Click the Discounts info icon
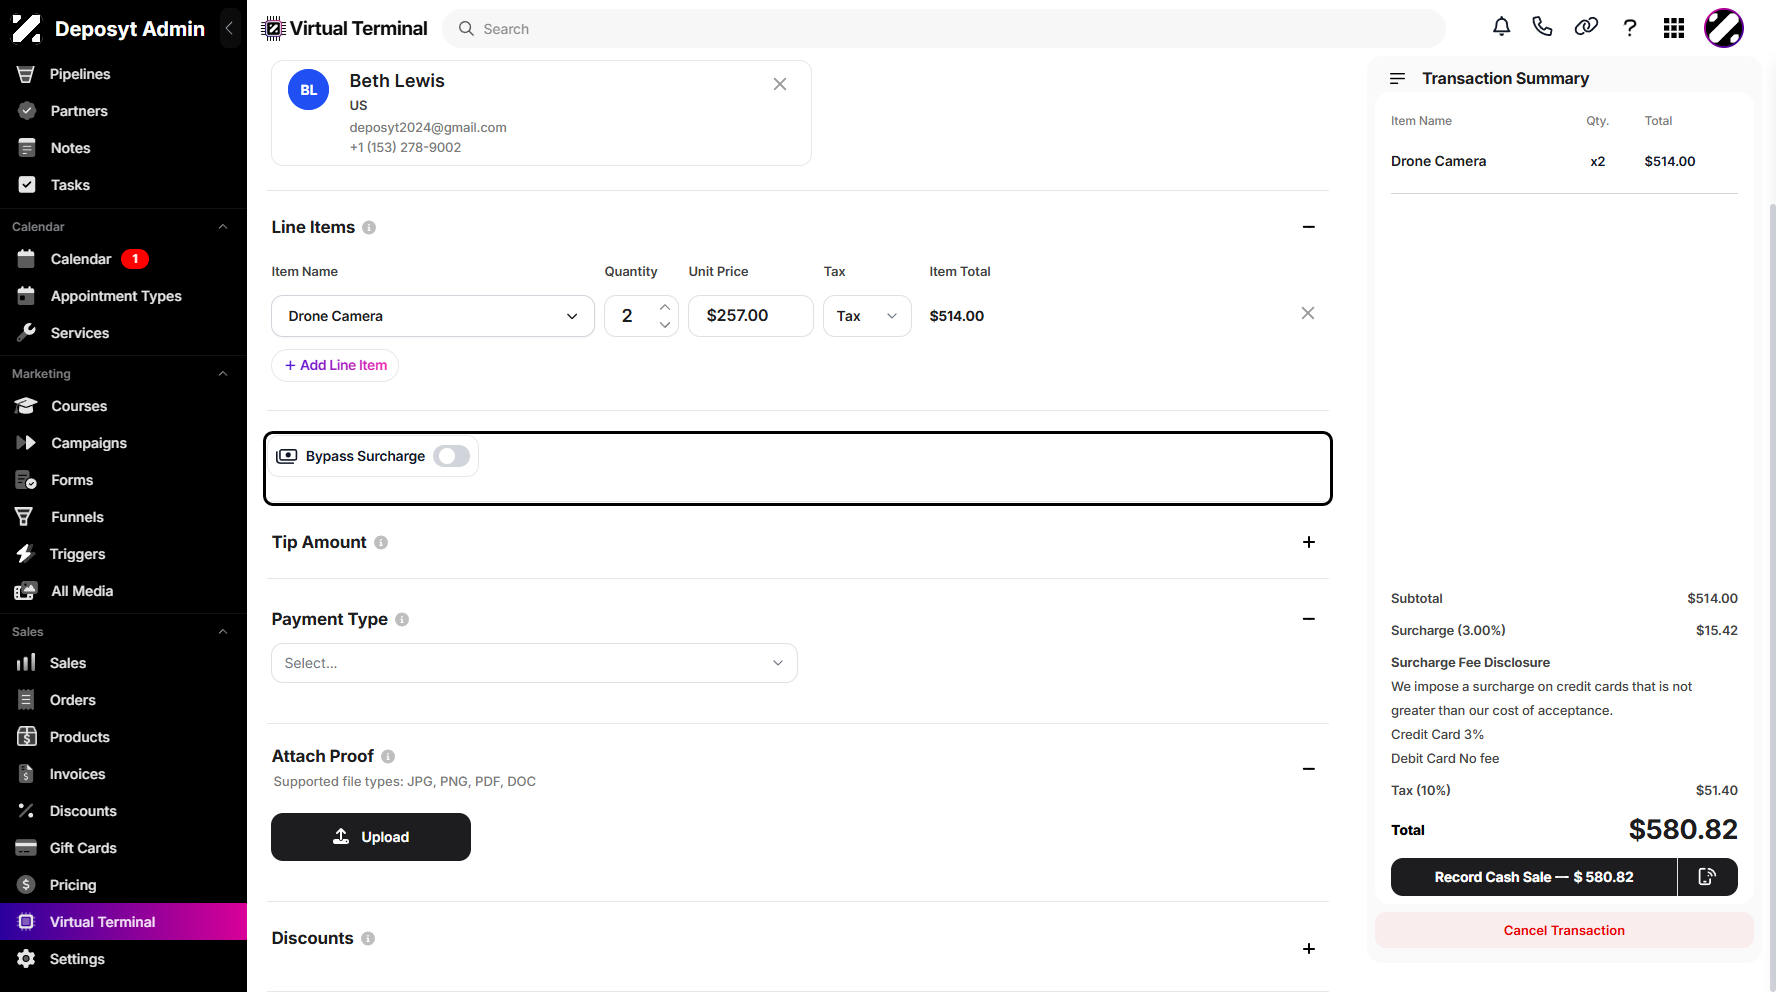The width and height of the screenshot is (1776, 992). 368,939
